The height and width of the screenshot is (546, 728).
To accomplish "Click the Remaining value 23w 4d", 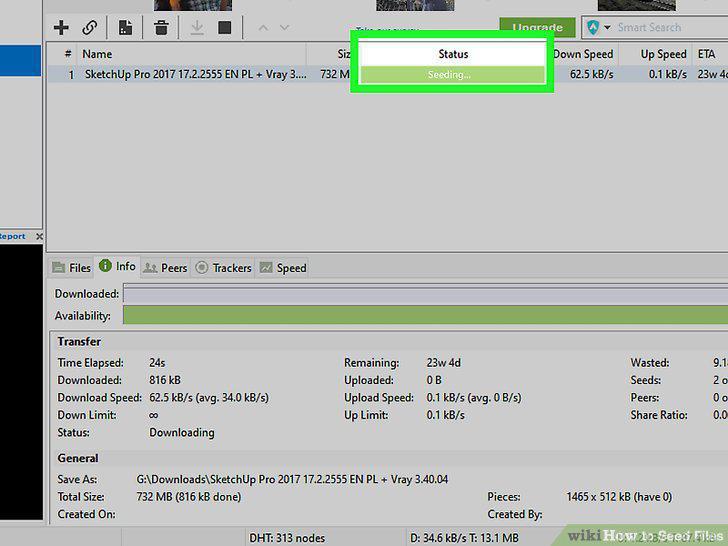I will point(443,363).
